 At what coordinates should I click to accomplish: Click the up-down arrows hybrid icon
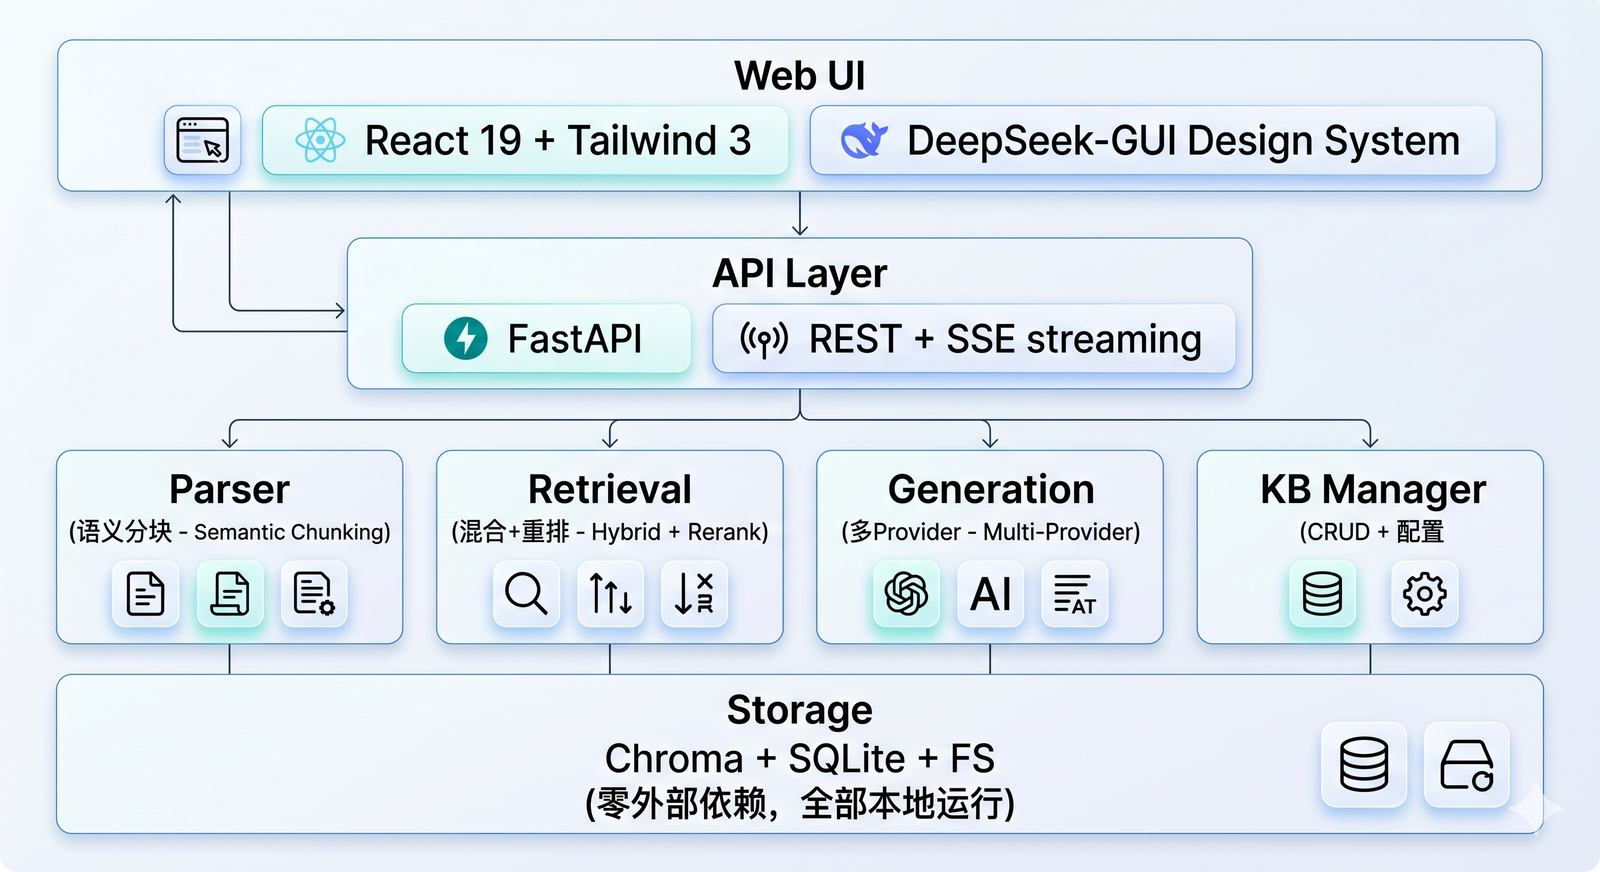point(610,594)
